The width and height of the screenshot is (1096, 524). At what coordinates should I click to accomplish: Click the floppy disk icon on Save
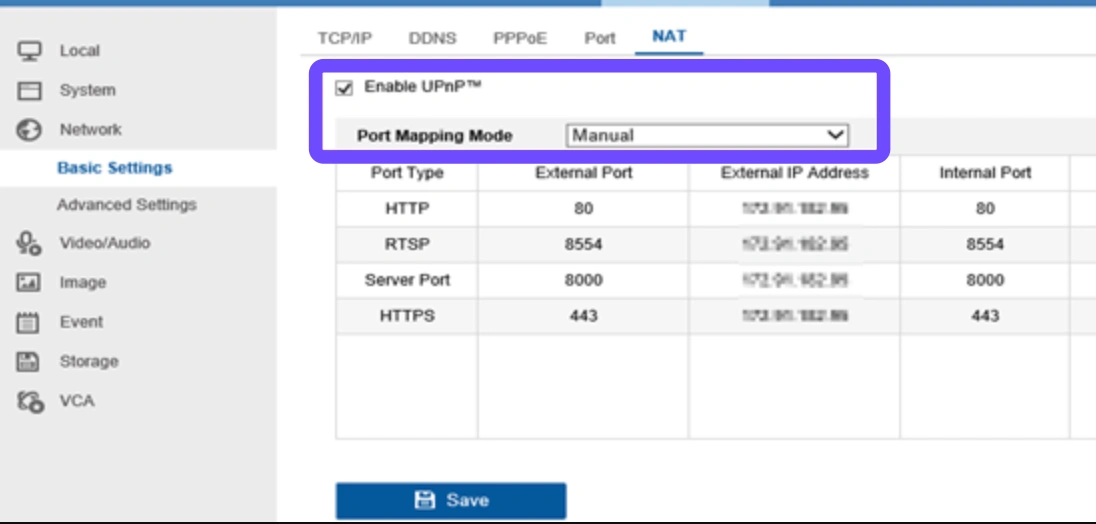click(424, 500)
